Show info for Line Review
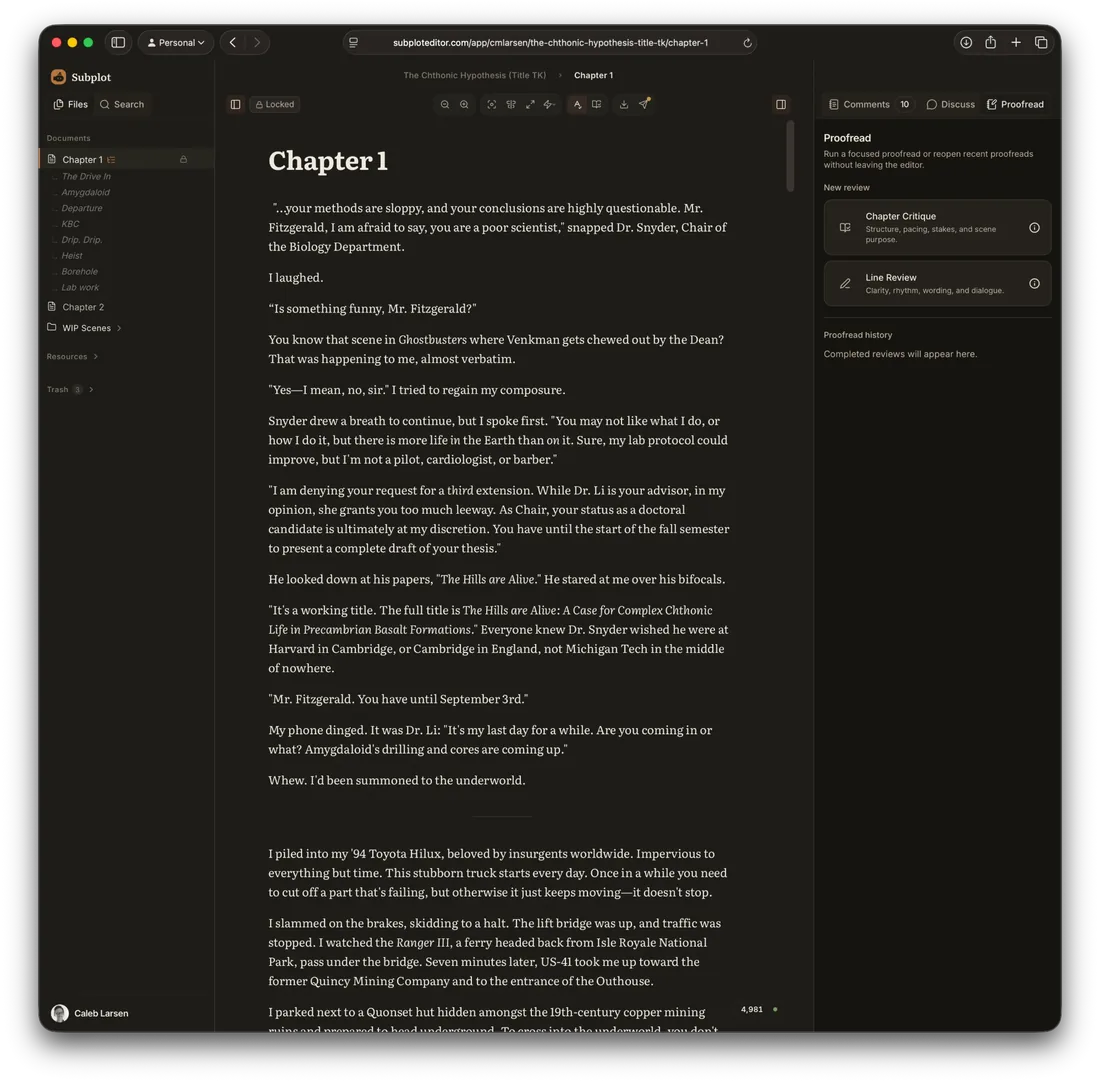This screenshot has width=1100, height=1083. coord(1034,283)
